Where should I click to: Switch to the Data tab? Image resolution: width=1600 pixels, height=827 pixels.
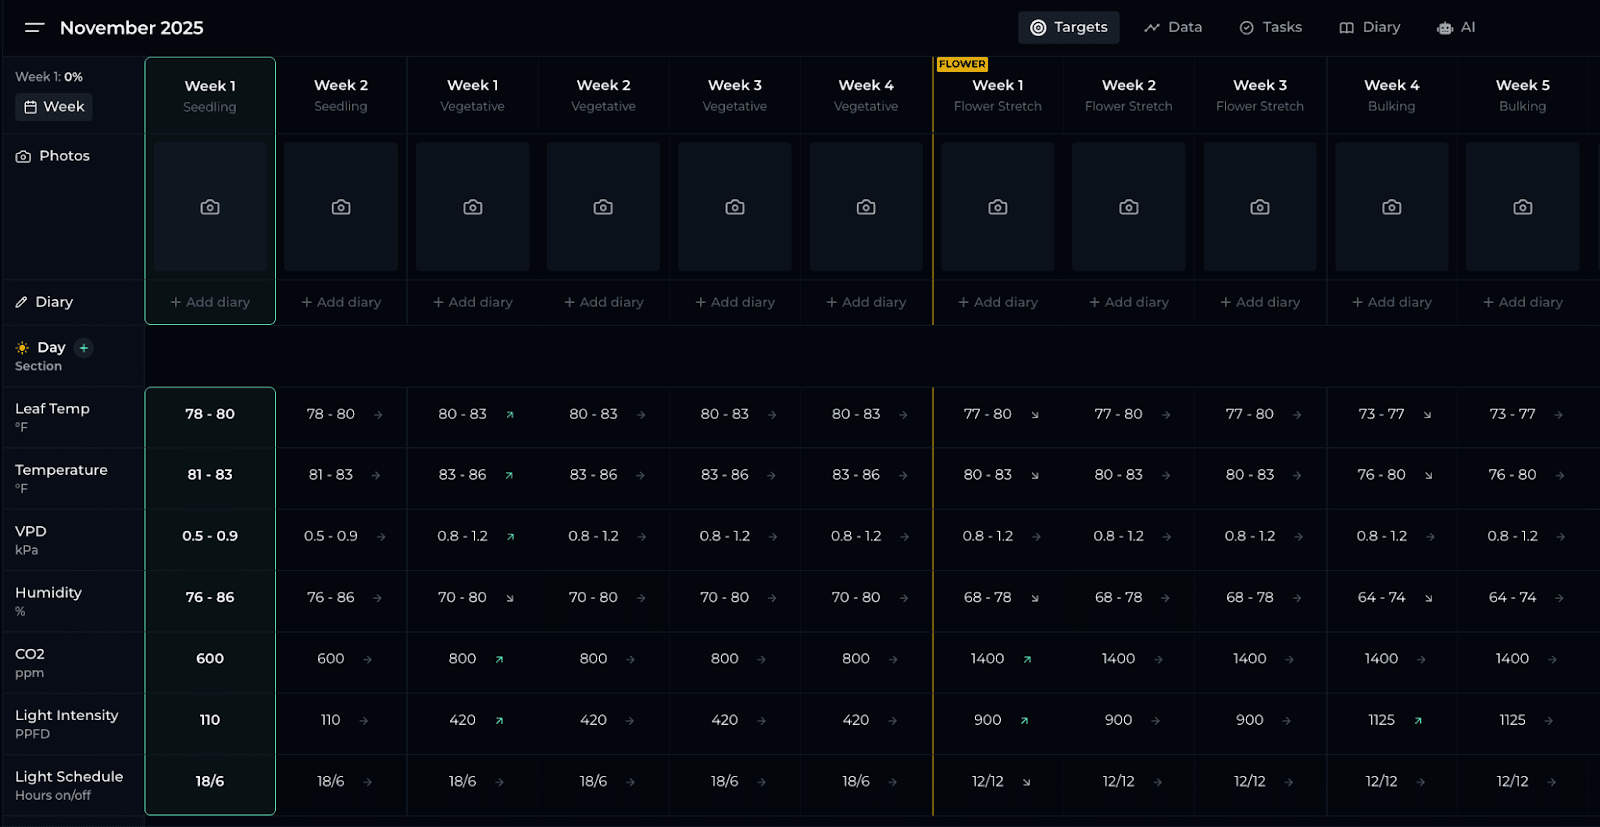[1173, 28]
